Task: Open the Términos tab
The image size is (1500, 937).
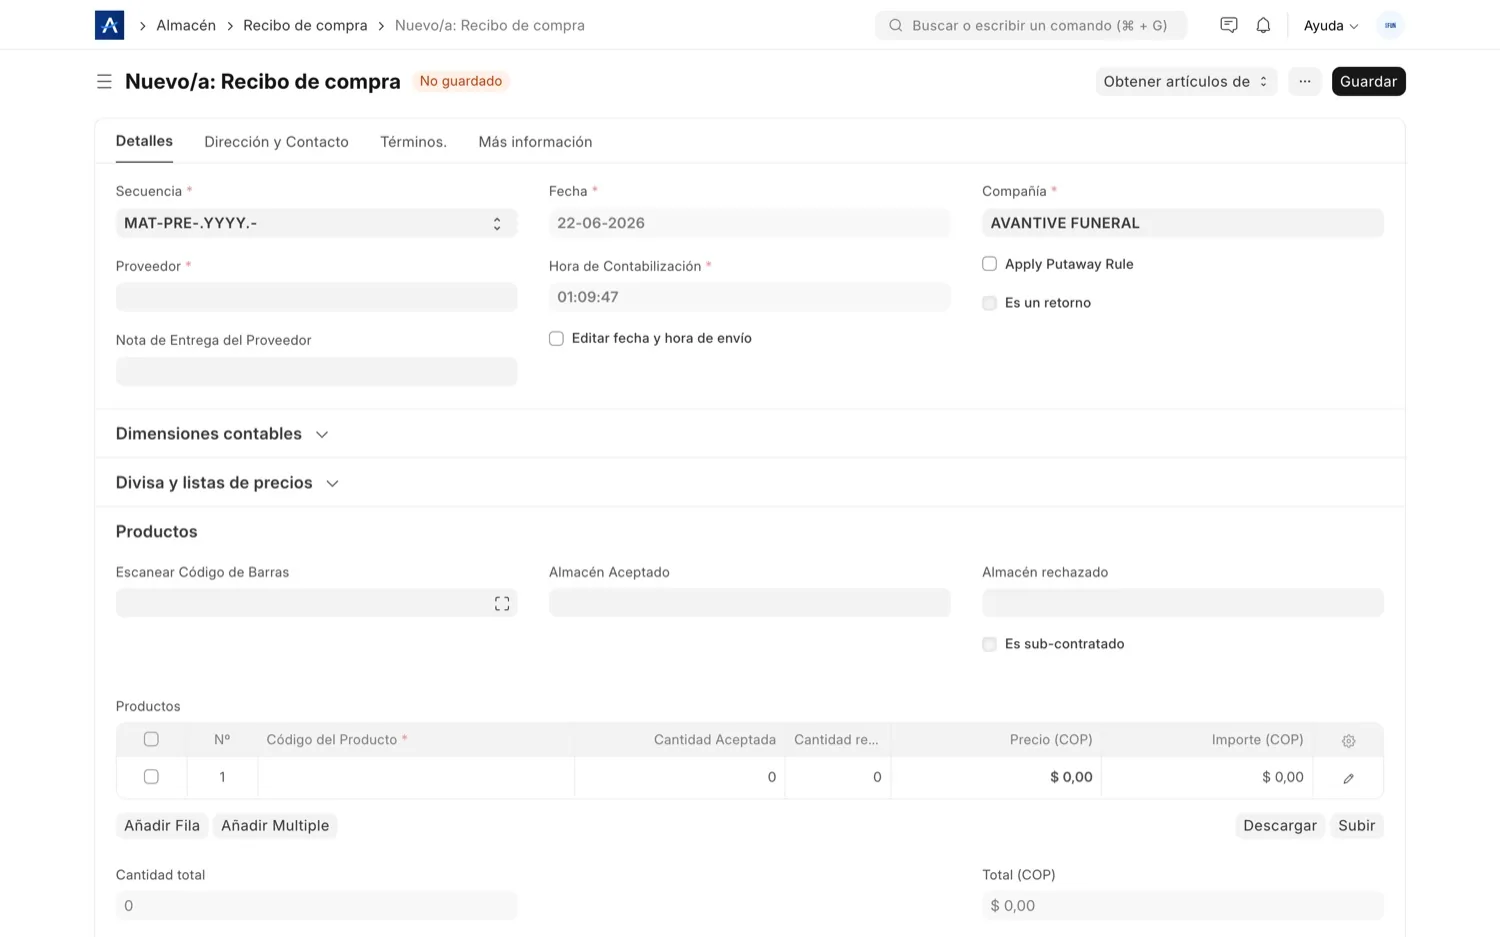Action: tap(413, 142)
